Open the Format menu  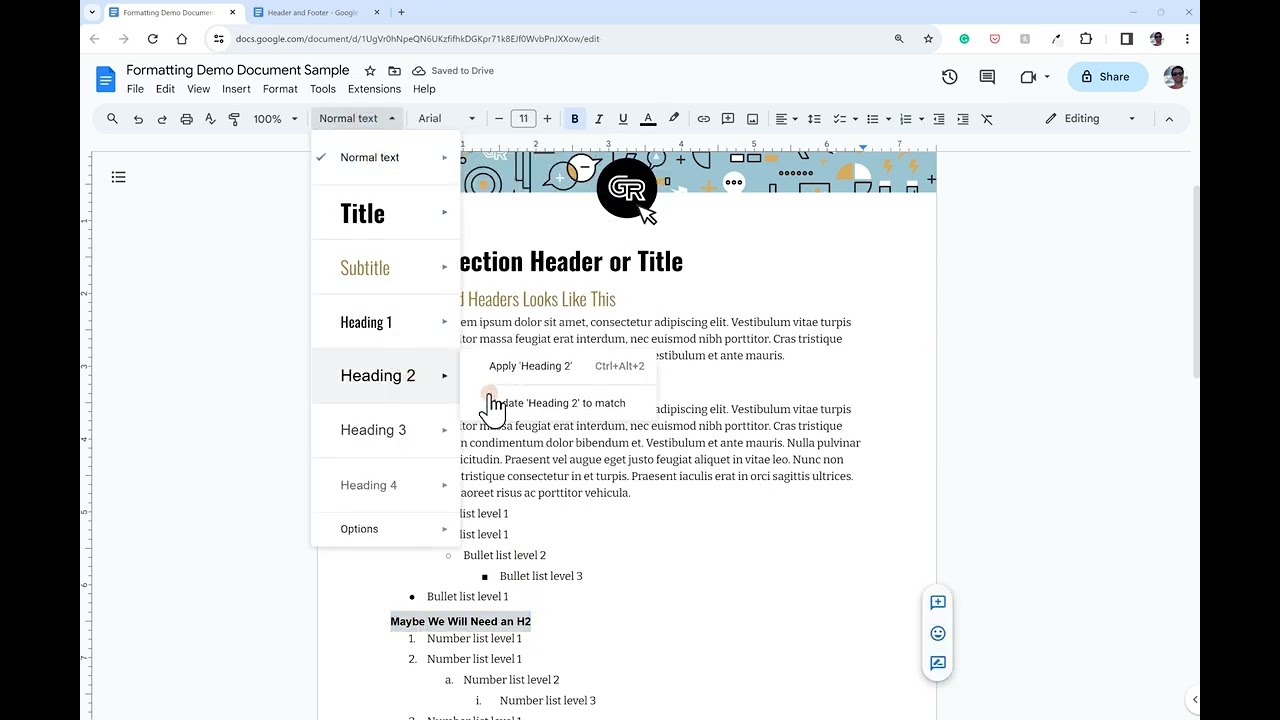point(280,89)
